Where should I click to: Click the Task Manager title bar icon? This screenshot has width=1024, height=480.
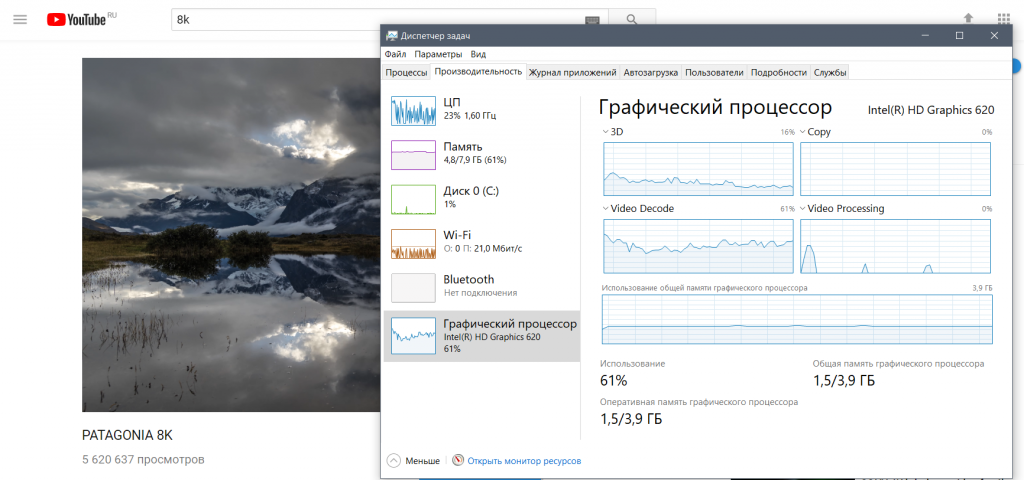391,36
